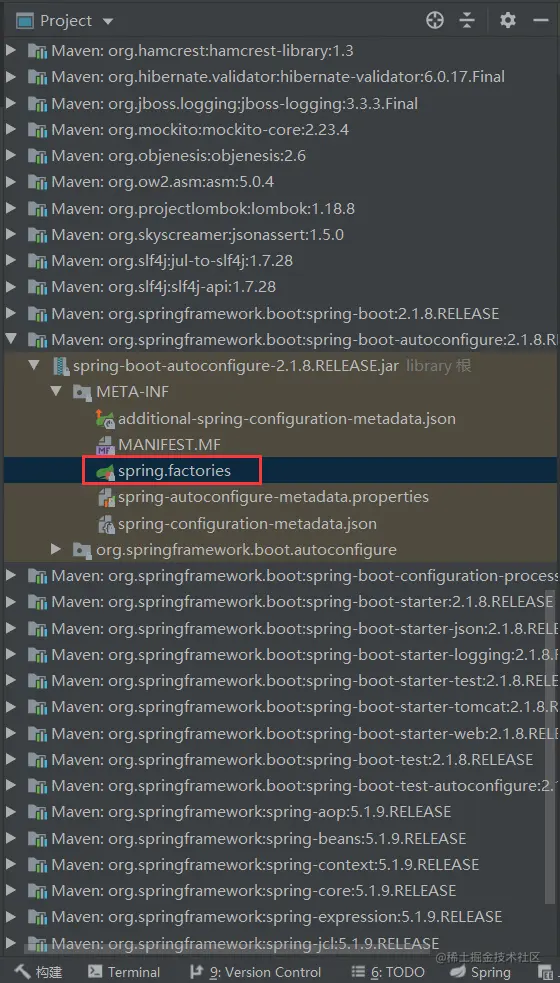560x983 pixels.
Task: Click library icon of spring-boot-starter-logging
Action: tap(38, 654)
